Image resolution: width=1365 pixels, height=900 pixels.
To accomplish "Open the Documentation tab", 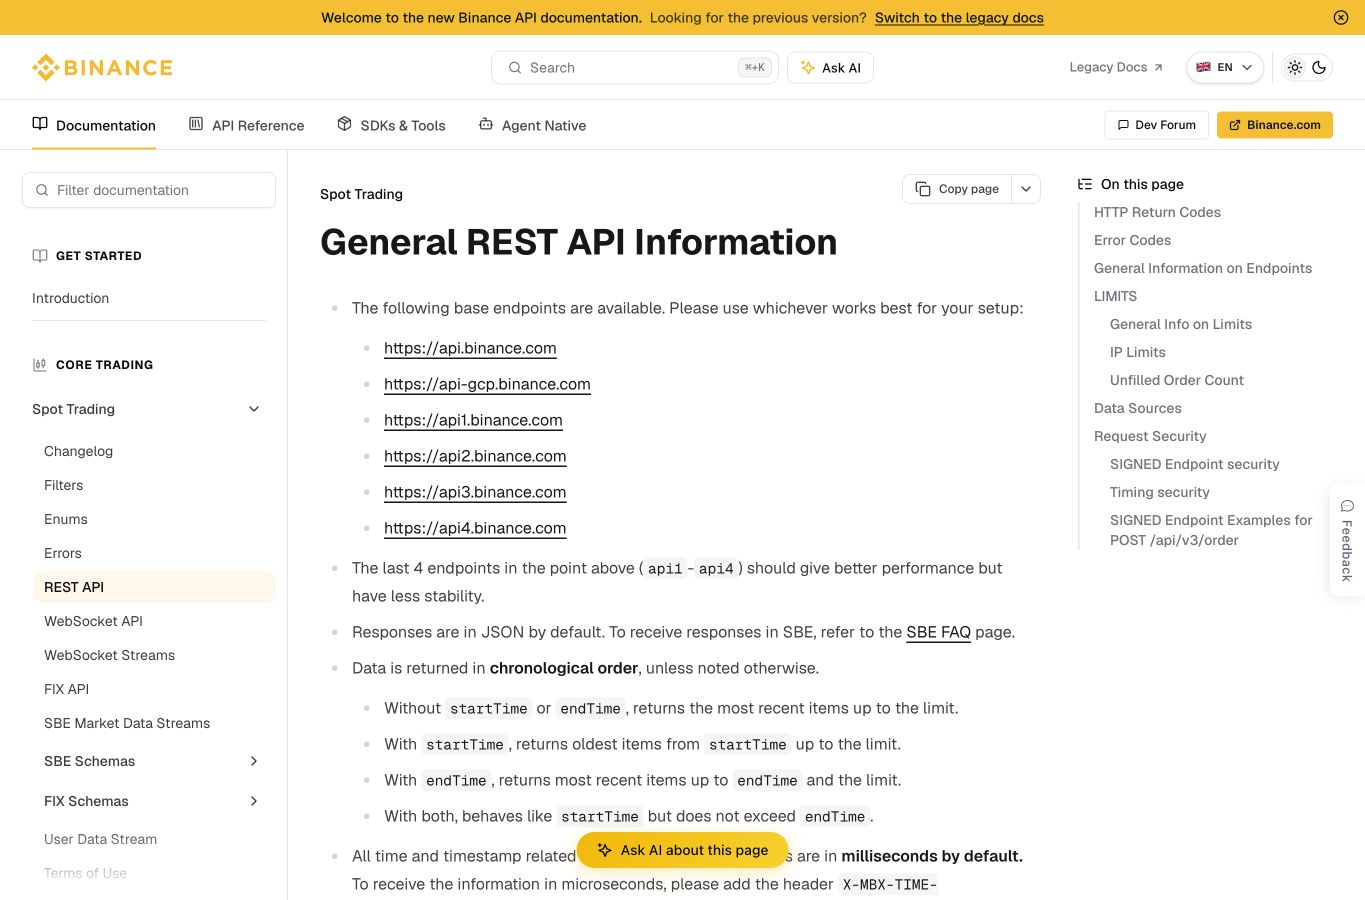I will [94, 125].
